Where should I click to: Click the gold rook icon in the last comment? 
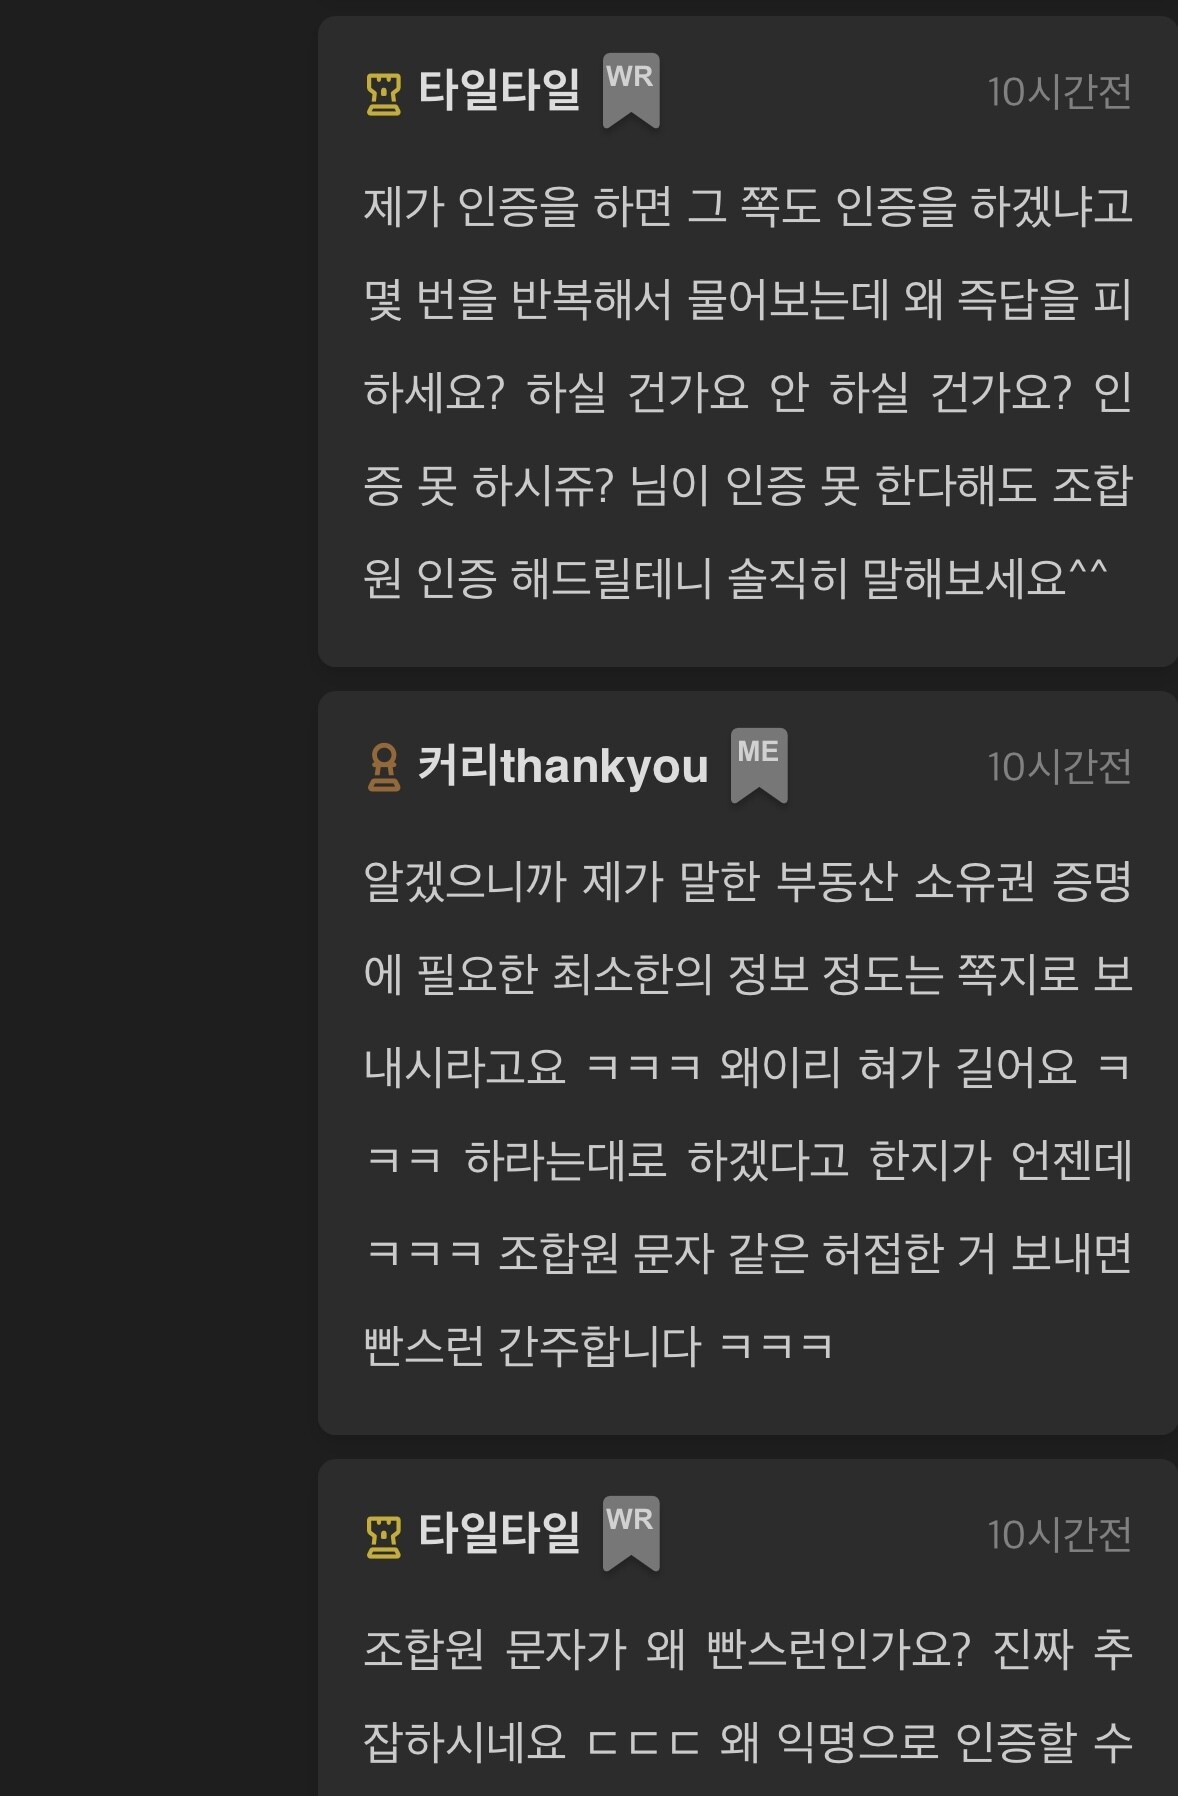pyautogui.click(x=384, y=1536)
